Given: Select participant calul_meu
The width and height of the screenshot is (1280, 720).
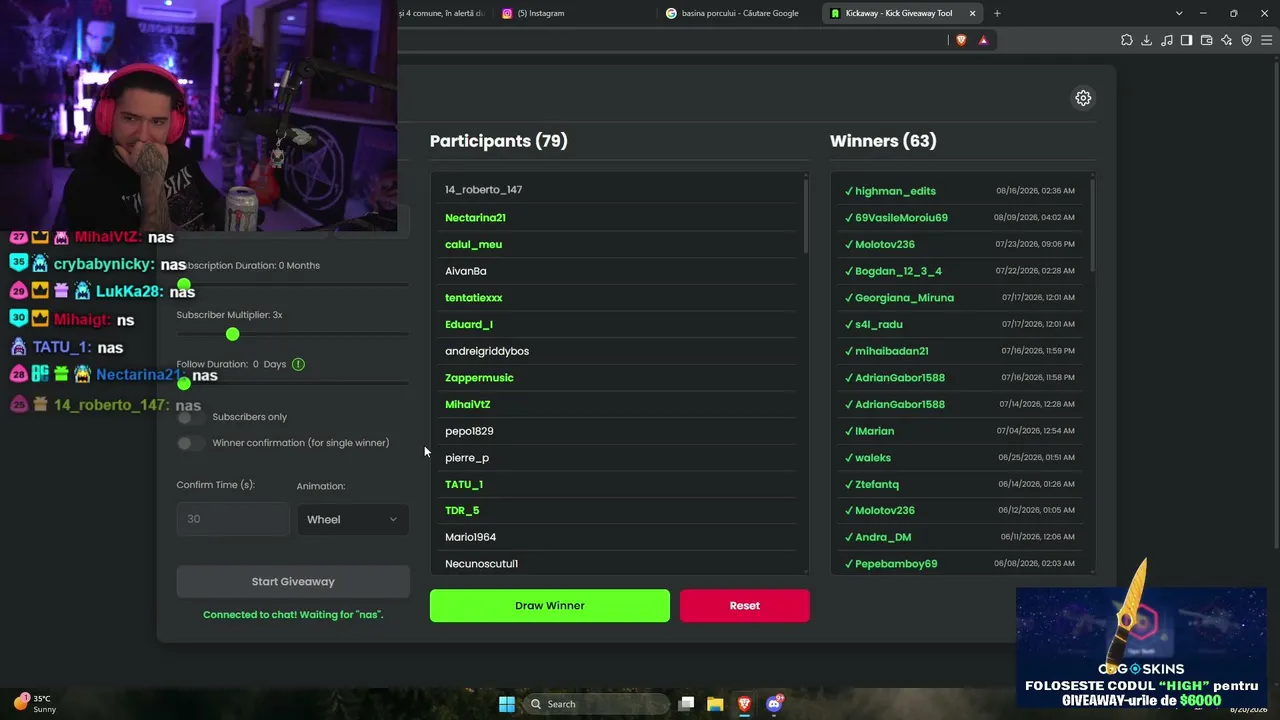Looking at the screenshot, I should tap(473, 244).
